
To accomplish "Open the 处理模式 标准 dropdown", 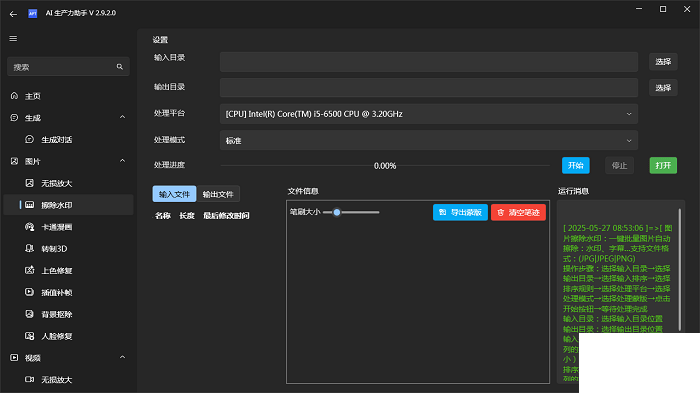I will point(429,140).
